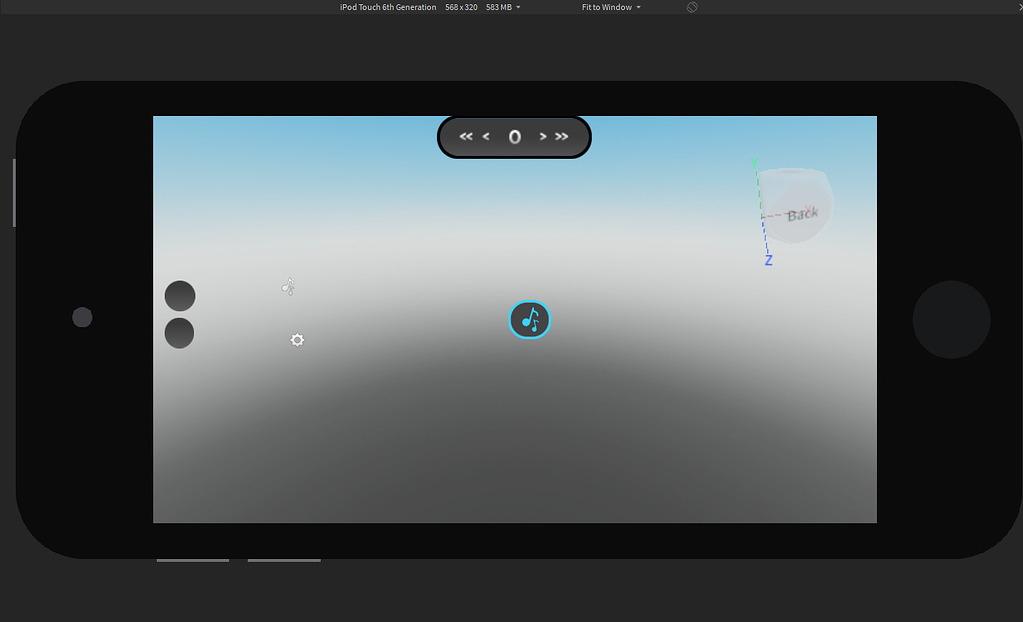Image resolution: width=1023 pixels, height=622 pixels.
Task: Open the 583 MB memory dropdown
Action: [x=500, y=7]
